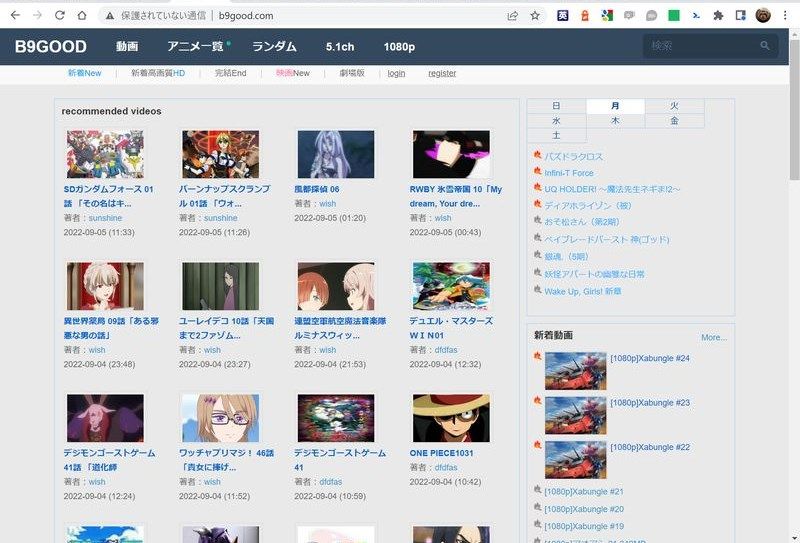Bookmark this page with the star icon

tap(536, 16)
